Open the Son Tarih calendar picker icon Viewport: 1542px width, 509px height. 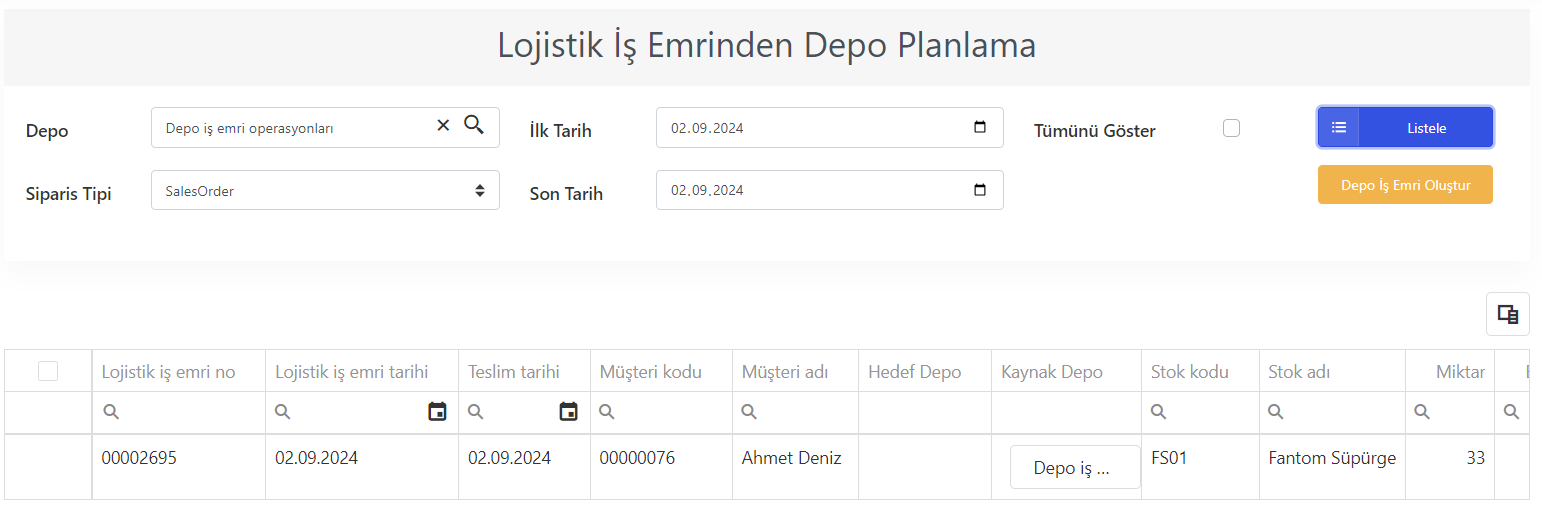980,190
